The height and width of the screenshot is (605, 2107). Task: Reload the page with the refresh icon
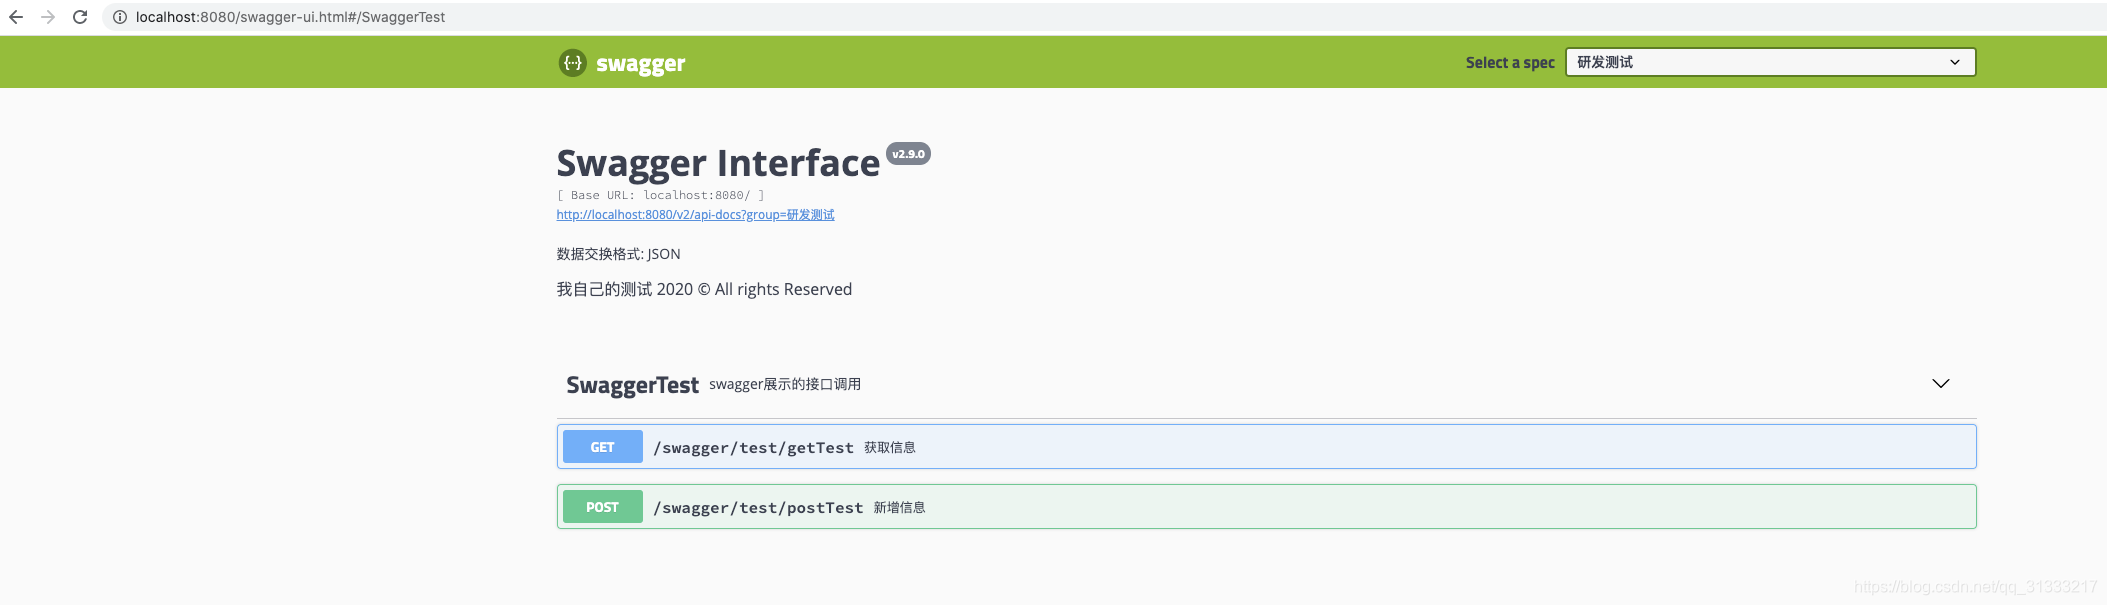80,17
